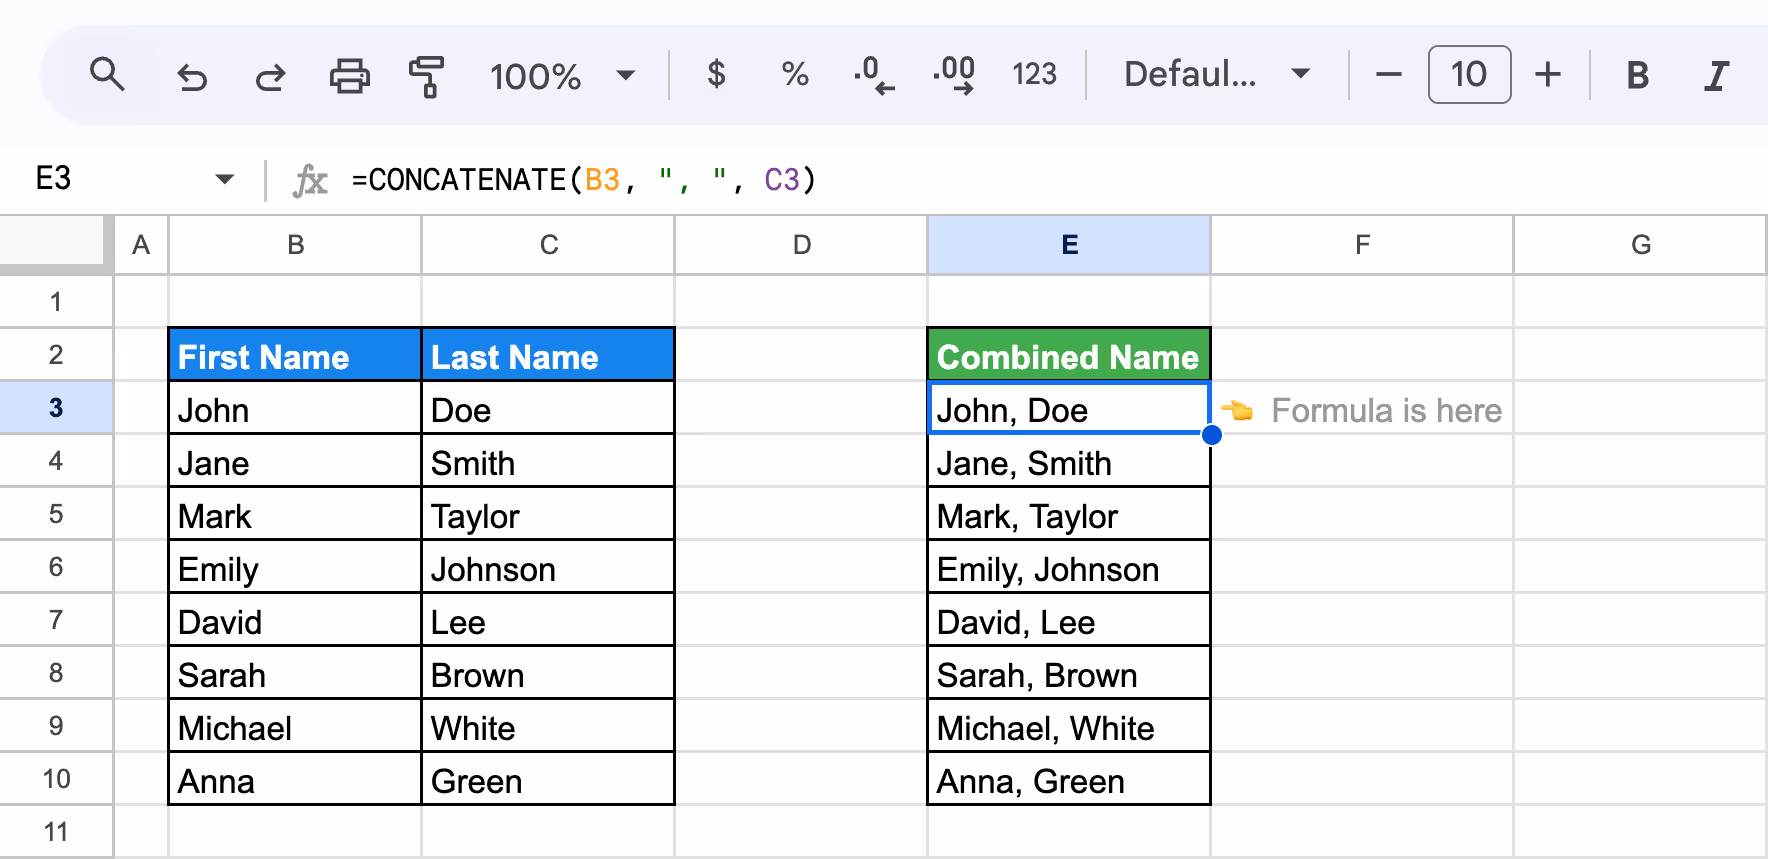The height and width of the screenshot is (859, 1768).
Task: Click the select-all corner box
Action: [52, 242]
